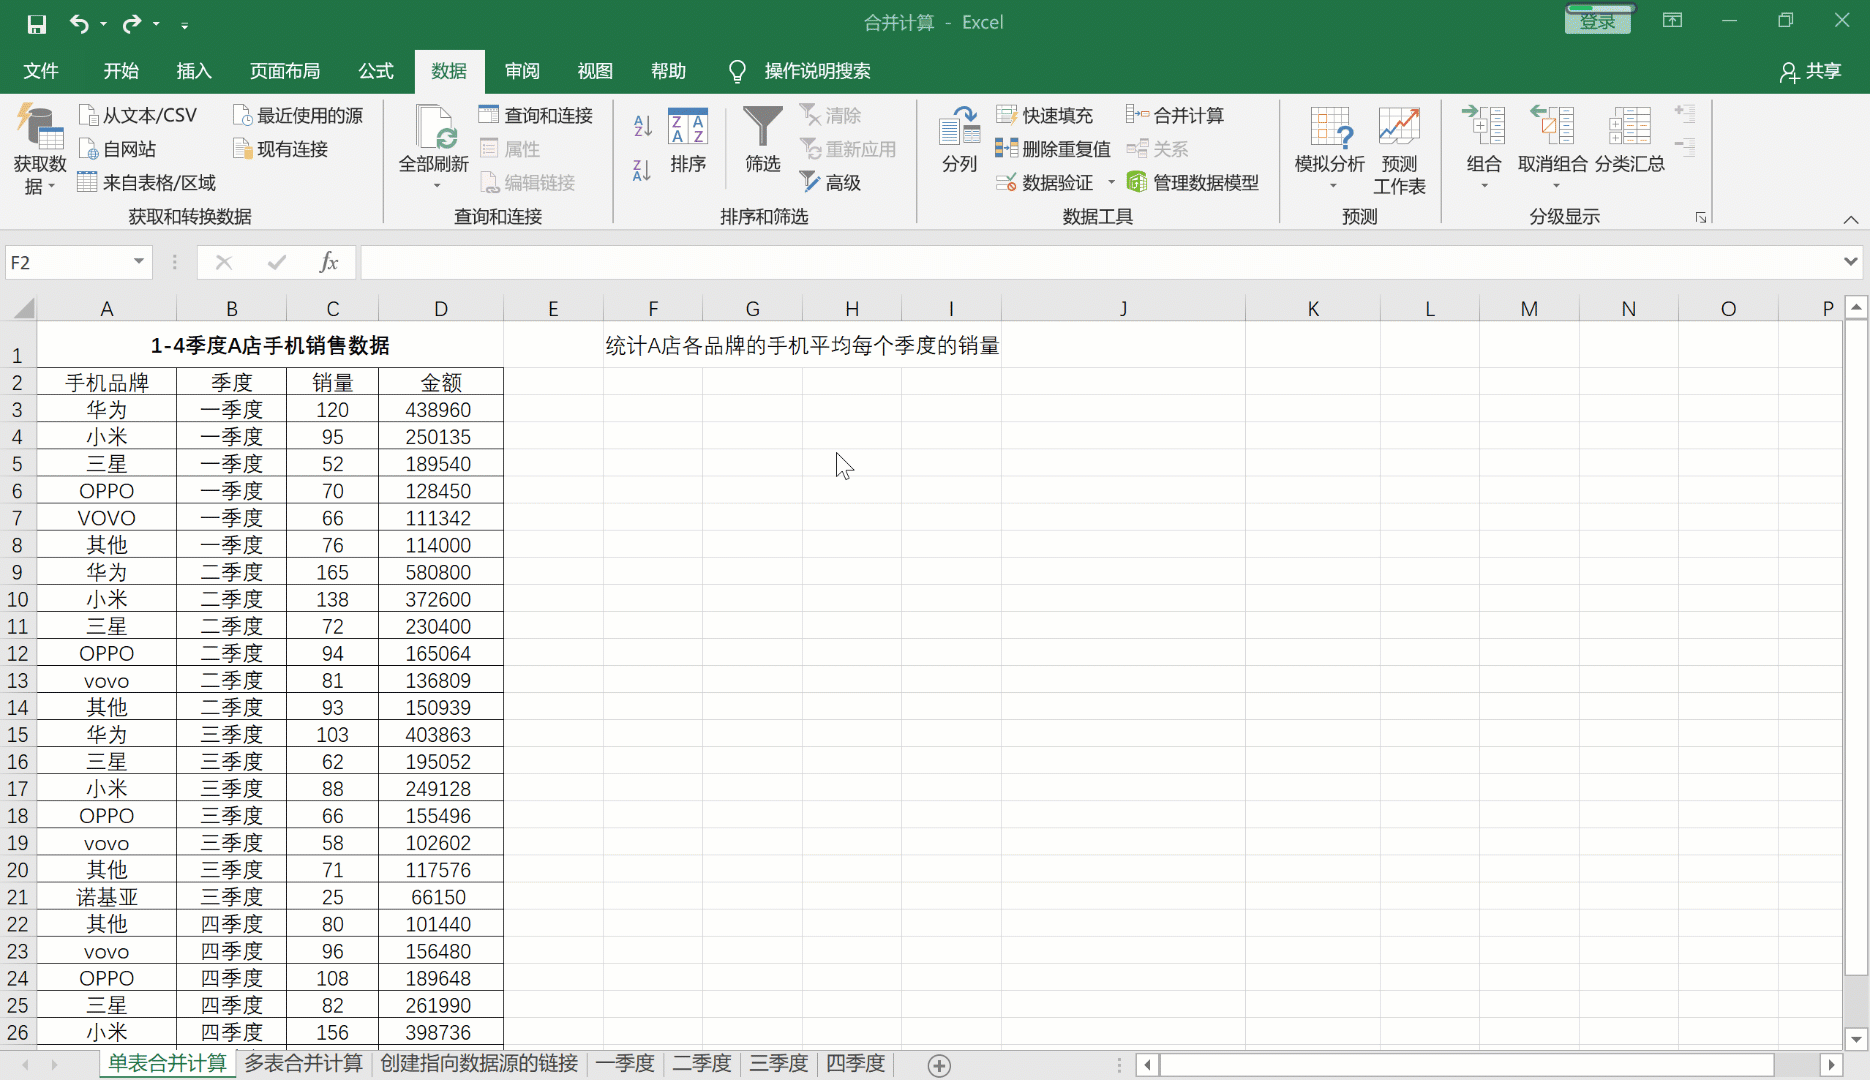
Task: Expand the Get Data (获取数据) dropdown arrow
Action: (x=51, y=186)
